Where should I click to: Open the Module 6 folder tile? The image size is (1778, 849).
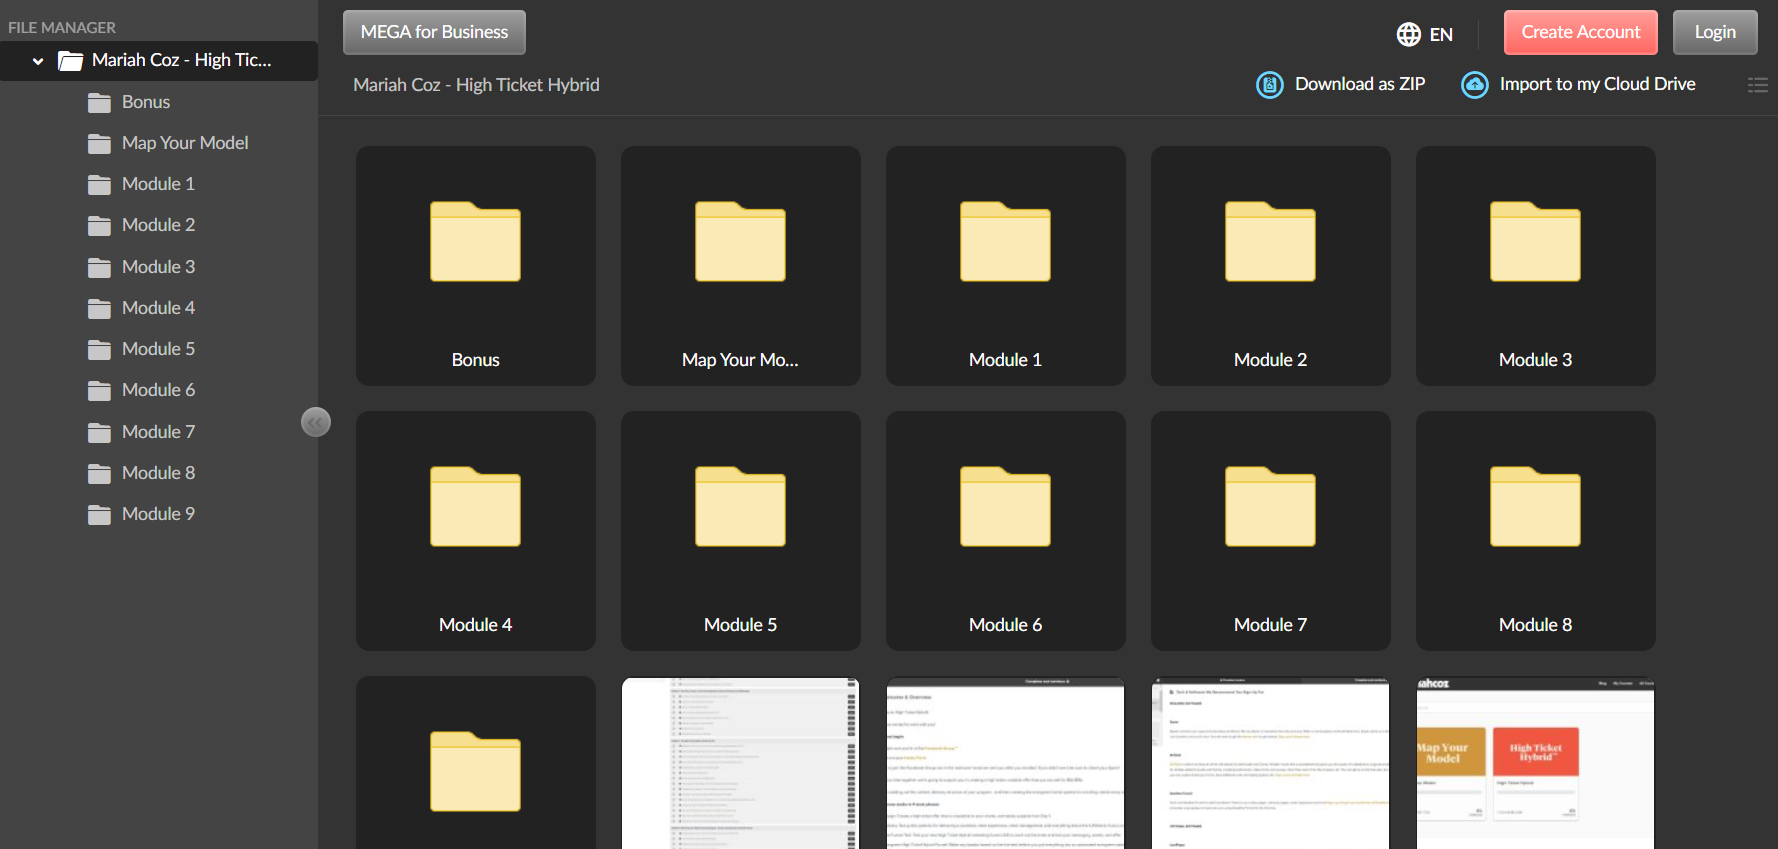click(x=1006, y=531)
